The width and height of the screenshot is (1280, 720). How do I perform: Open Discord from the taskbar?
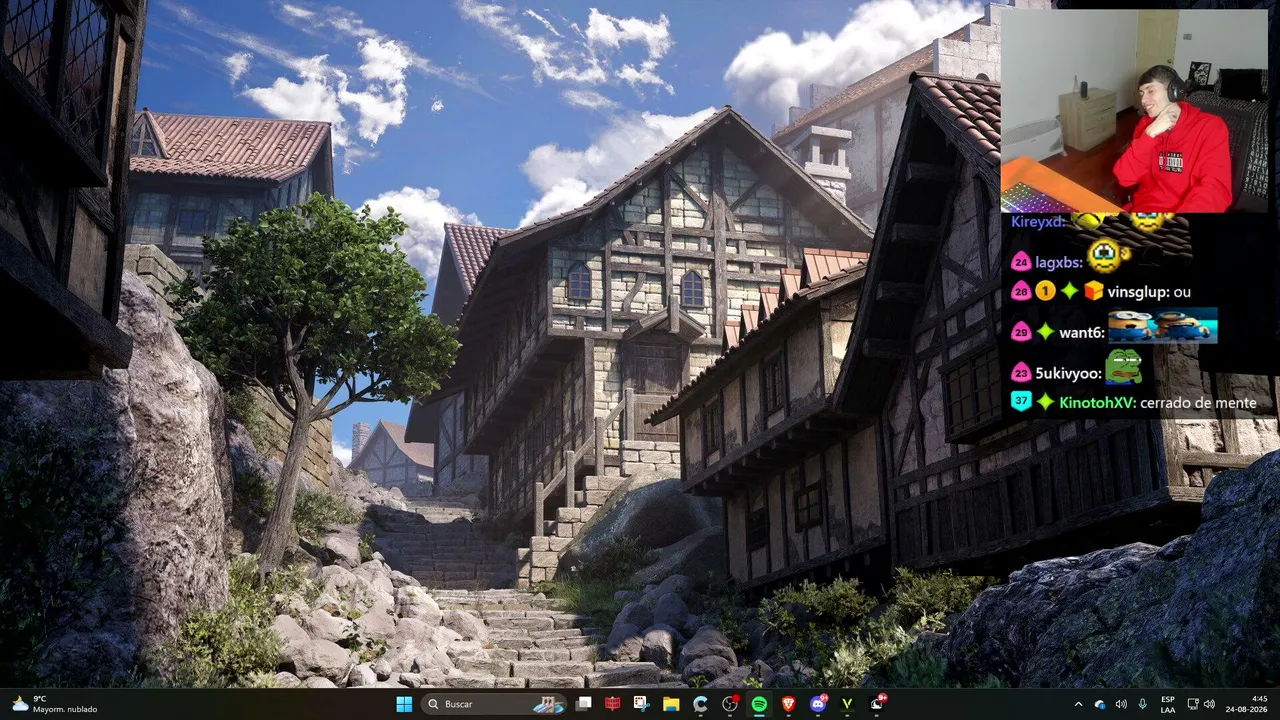coord(818,704)
